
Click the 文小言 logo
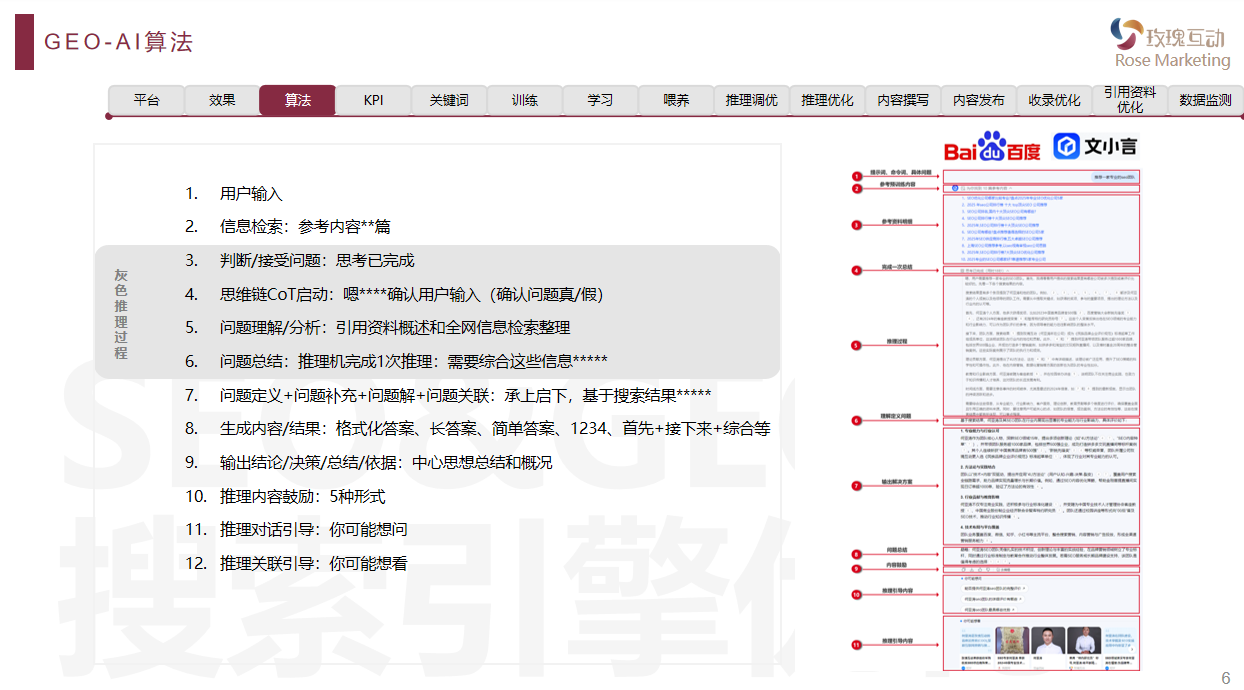click(x=1096, y=147)
